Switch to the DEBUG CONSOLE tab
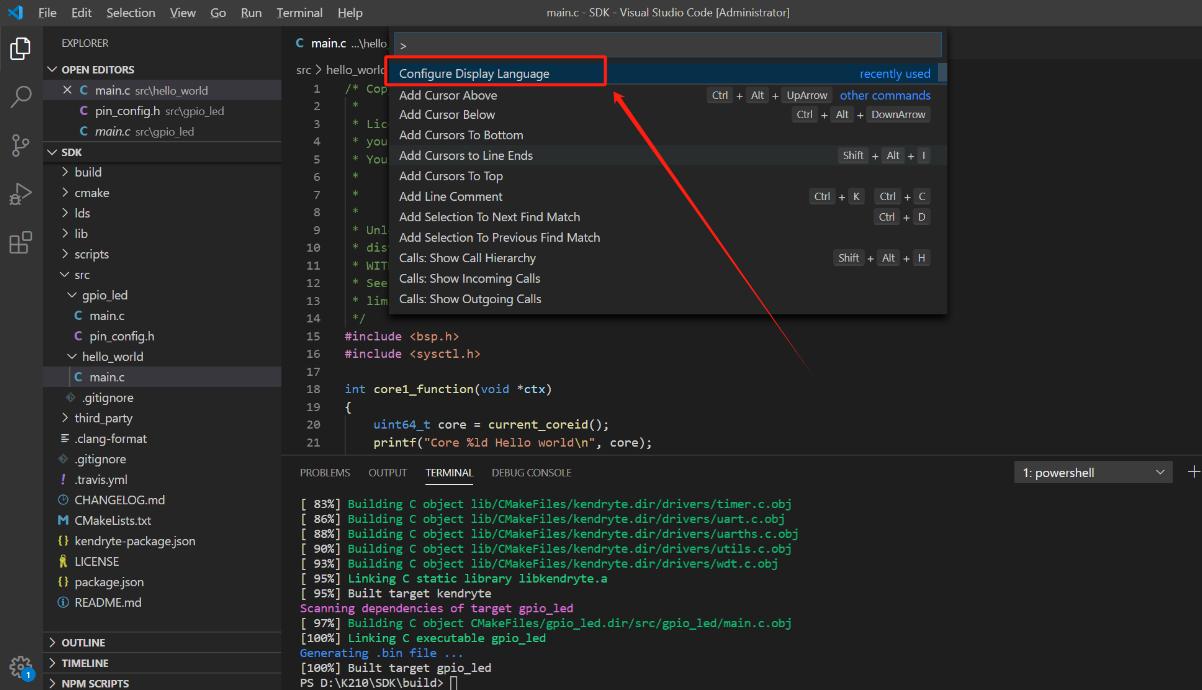The height and width of the screenshot is (690, 1202). point(531,473)
